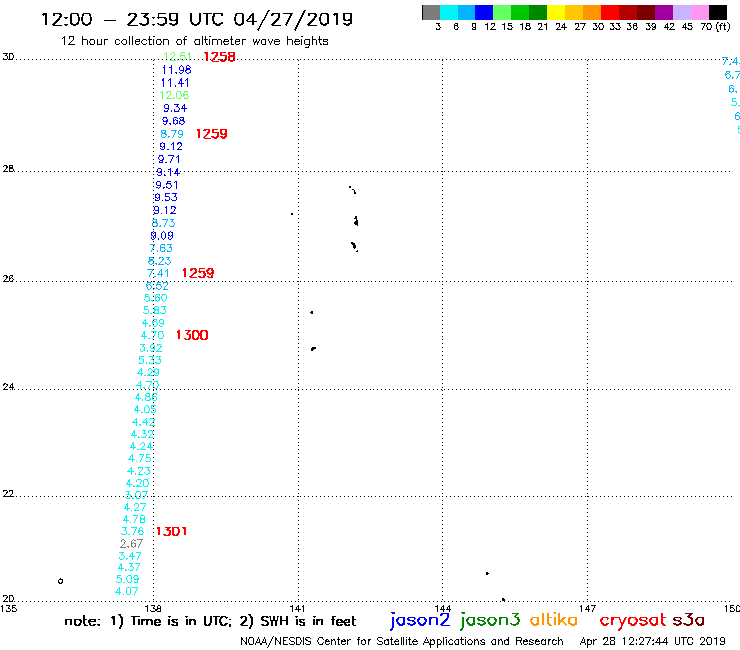Click the 'jason2' satellite legend label
This screenshot has width=740, height=650.
[420, 620]
